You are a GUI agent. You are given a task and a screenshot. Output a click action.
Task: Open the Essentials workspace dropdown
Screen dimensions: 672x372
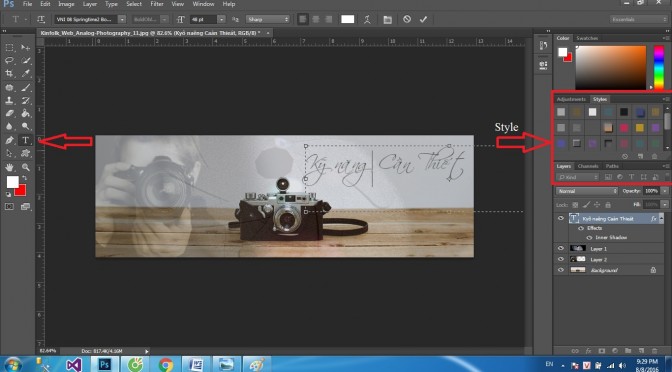coord(639,19)
